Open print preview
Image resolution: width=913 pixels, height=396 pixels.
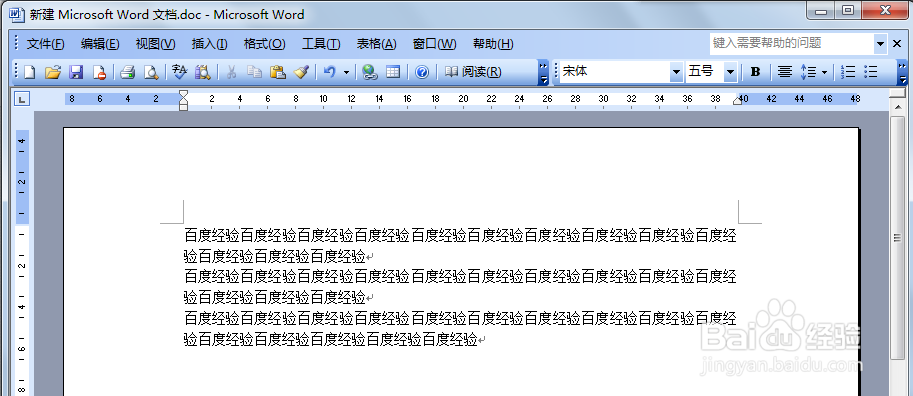tap(151, 72)
